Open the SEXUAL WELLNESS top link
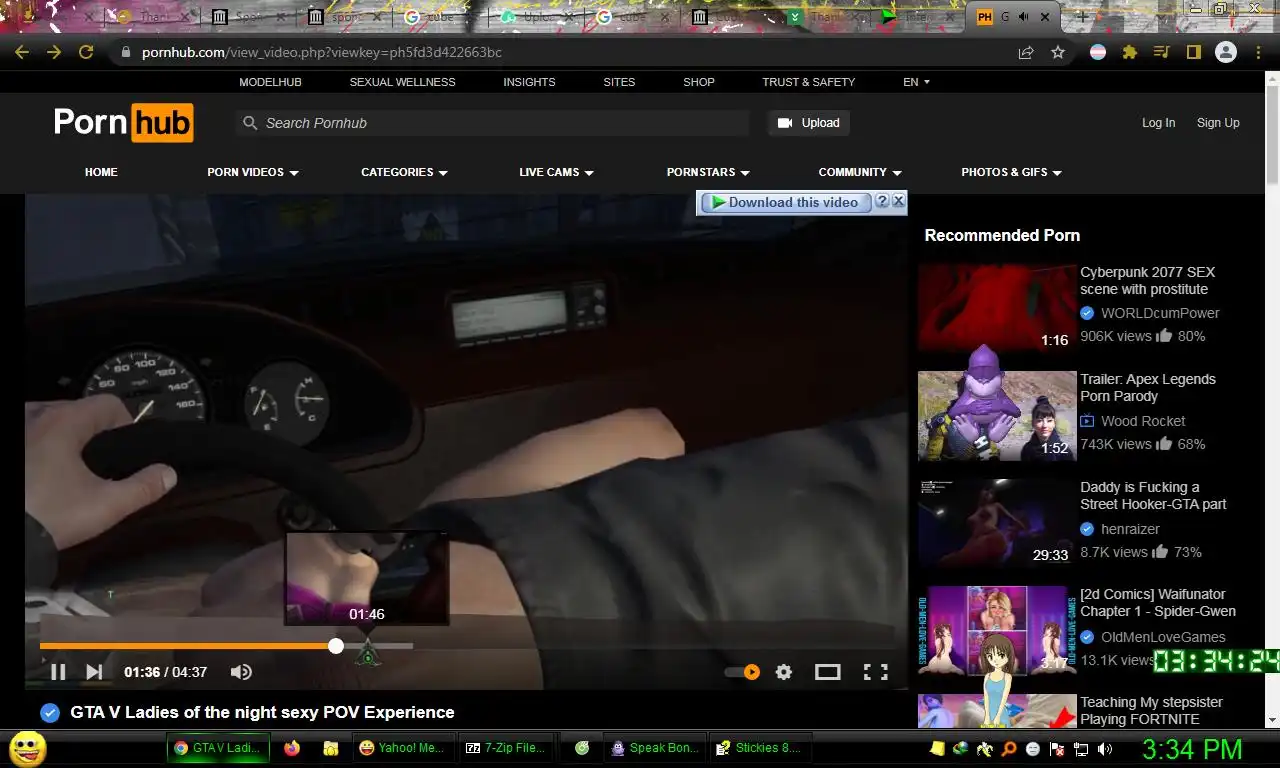Screen dimensions: 1280x768 (402, 82)
